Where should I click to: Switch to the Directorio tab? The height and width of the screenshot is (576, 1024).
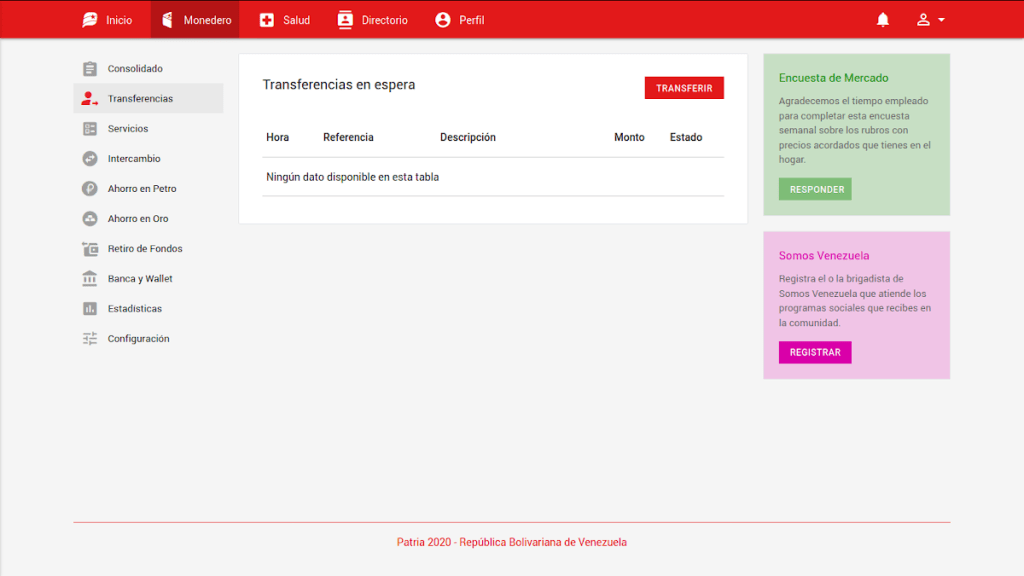(x=372, y=20)
